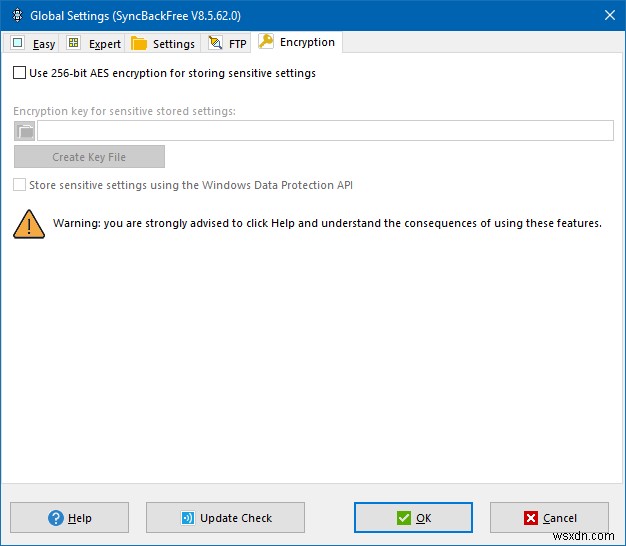Close the Global Settings window

click(610, 15)
